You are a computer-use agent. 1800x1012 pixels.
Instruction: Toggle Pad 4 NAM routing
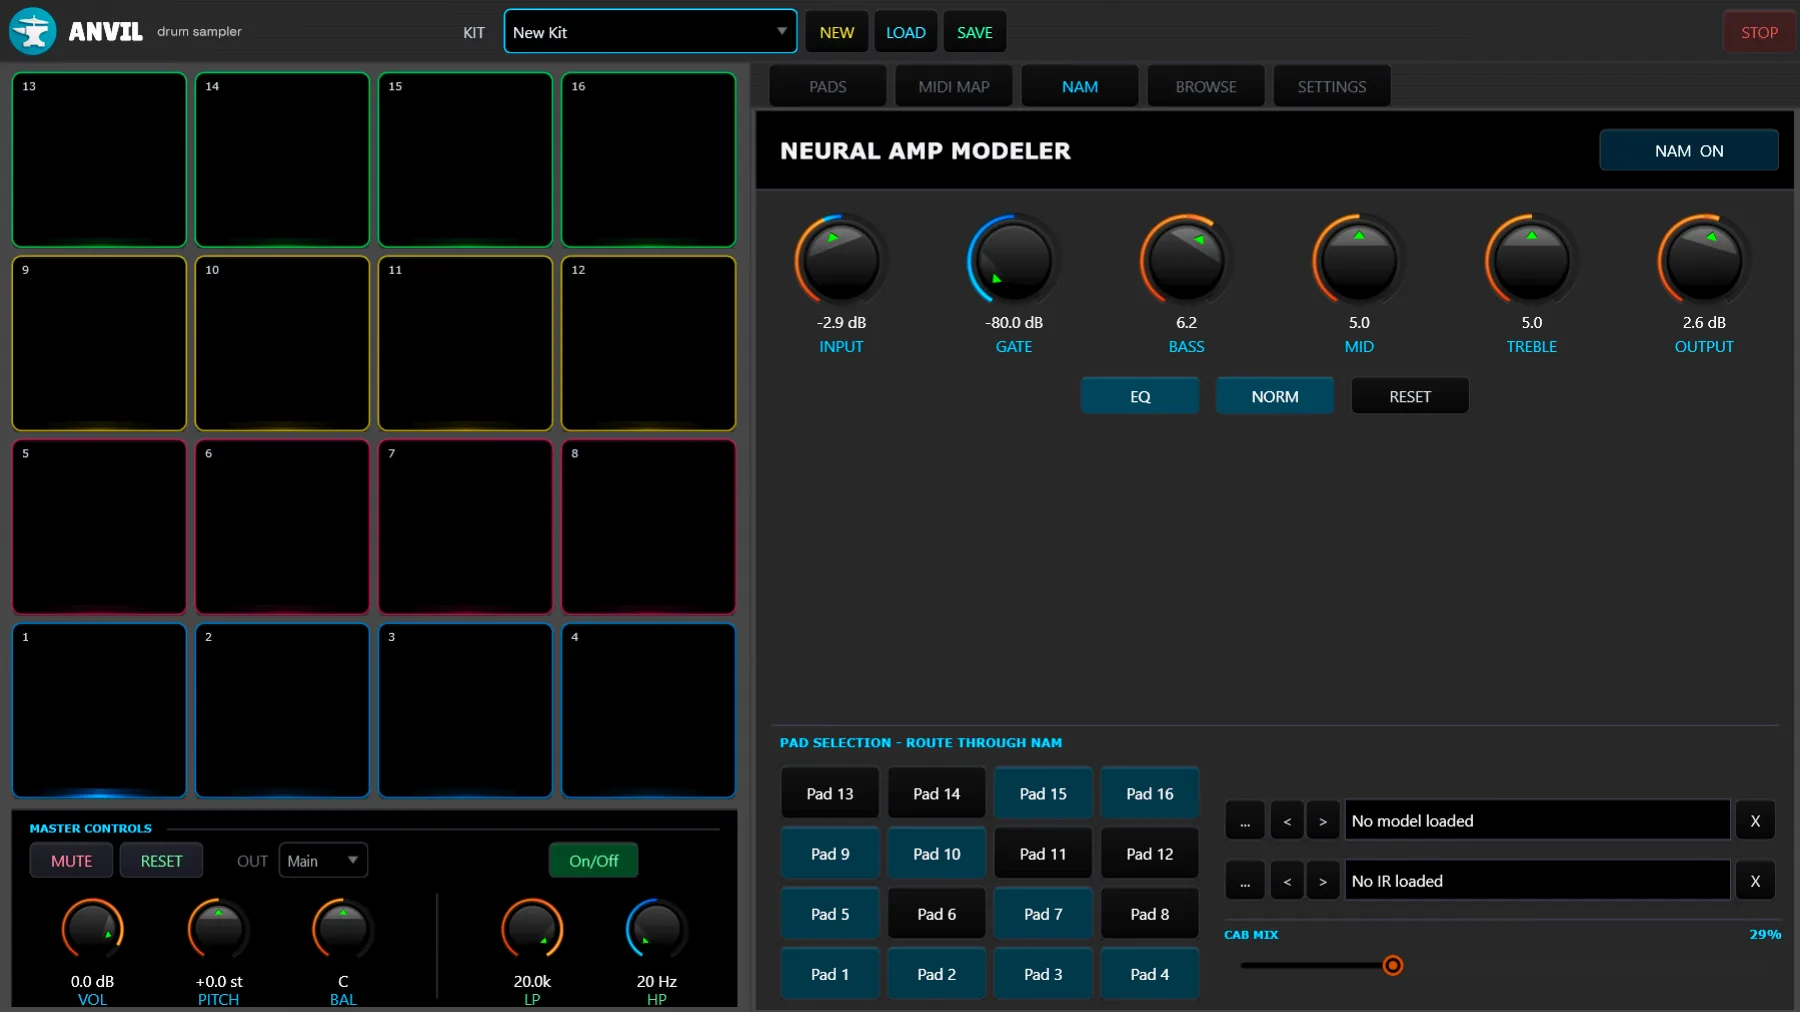pyautogui.click(x=1150, y=974)
